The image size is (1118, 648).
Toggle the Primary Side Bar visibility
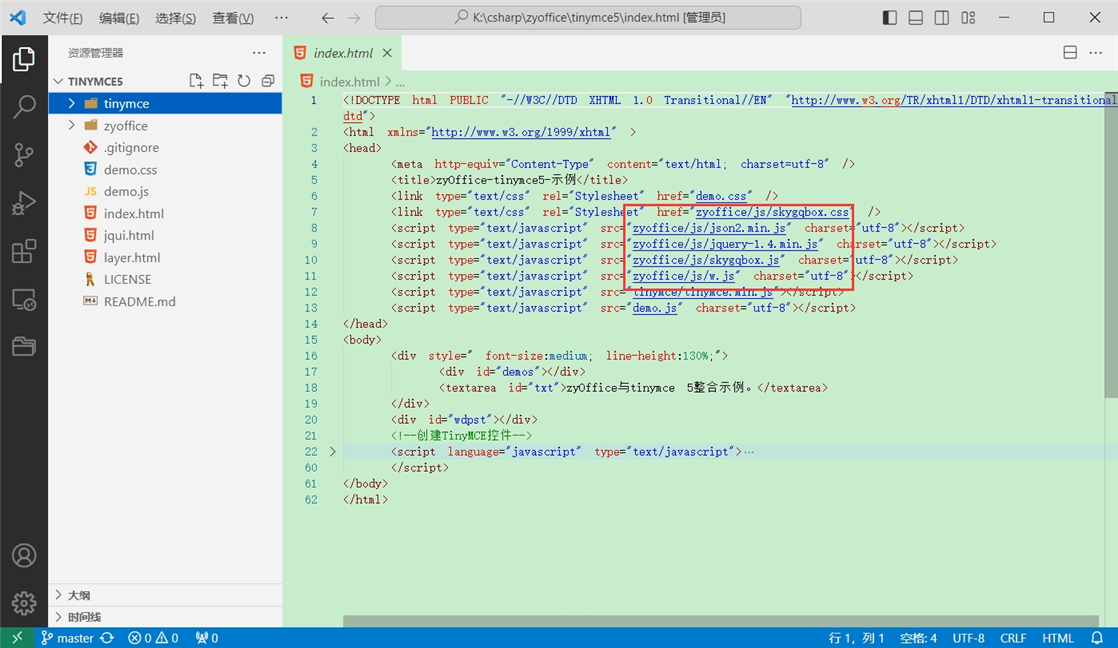pyautogui.click(x=889, y=17)
